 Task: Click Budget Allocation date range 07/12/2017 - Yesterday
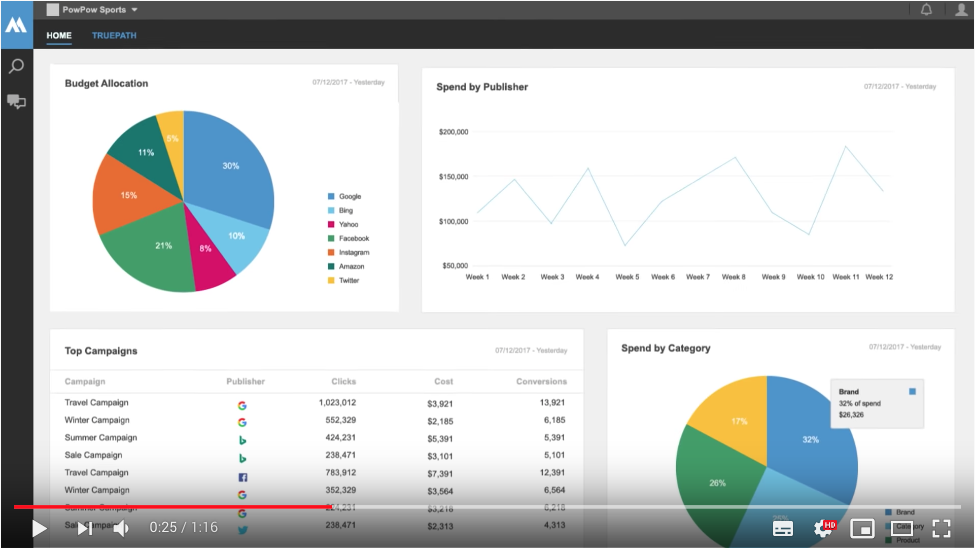[348, 82]
